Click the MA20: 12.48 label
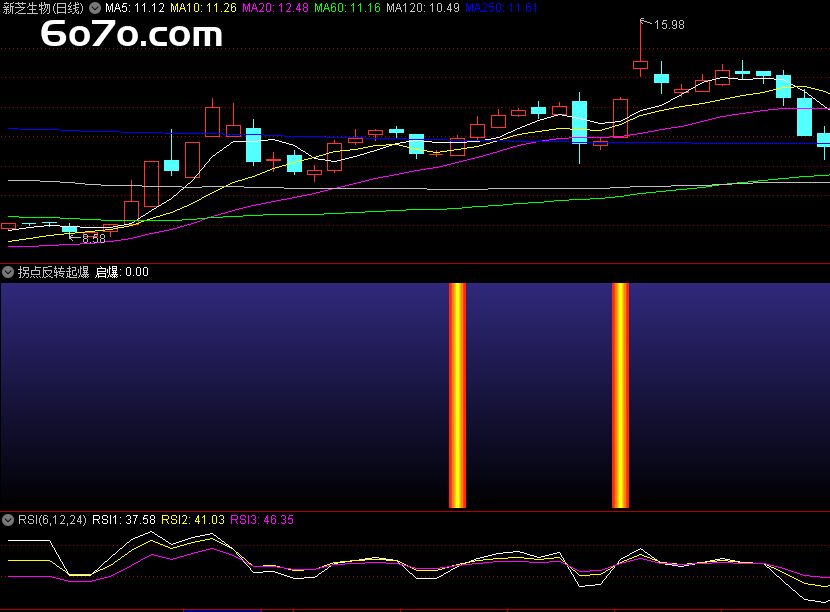 (275, 8)
